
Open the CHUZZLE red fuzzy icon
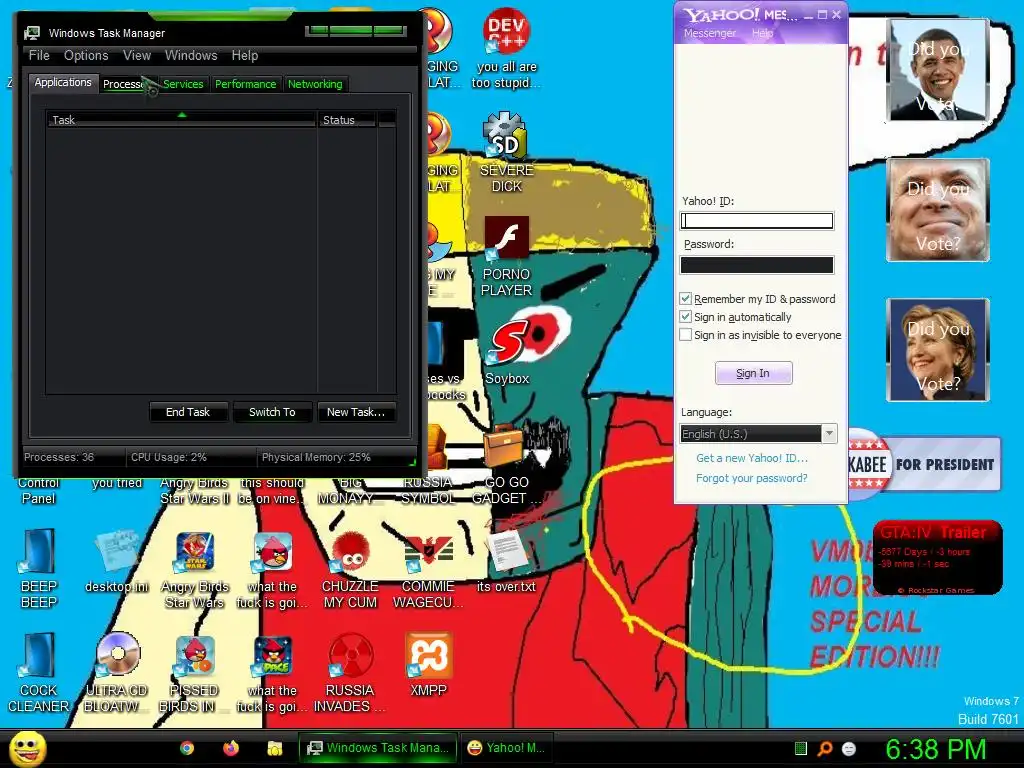pyautogui.click(x=350, y=552)
